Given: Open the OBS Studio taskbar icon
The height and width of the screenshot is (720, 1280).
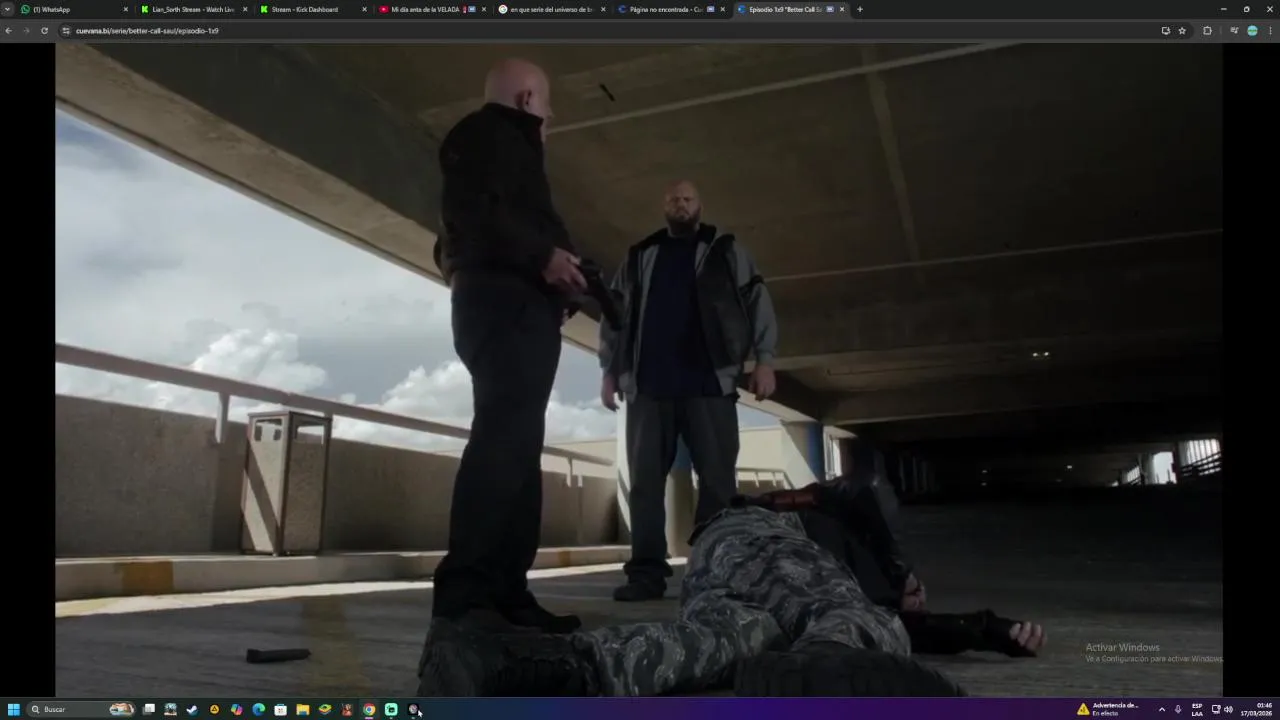Looking at the screenshot, I should coord(413,709).
